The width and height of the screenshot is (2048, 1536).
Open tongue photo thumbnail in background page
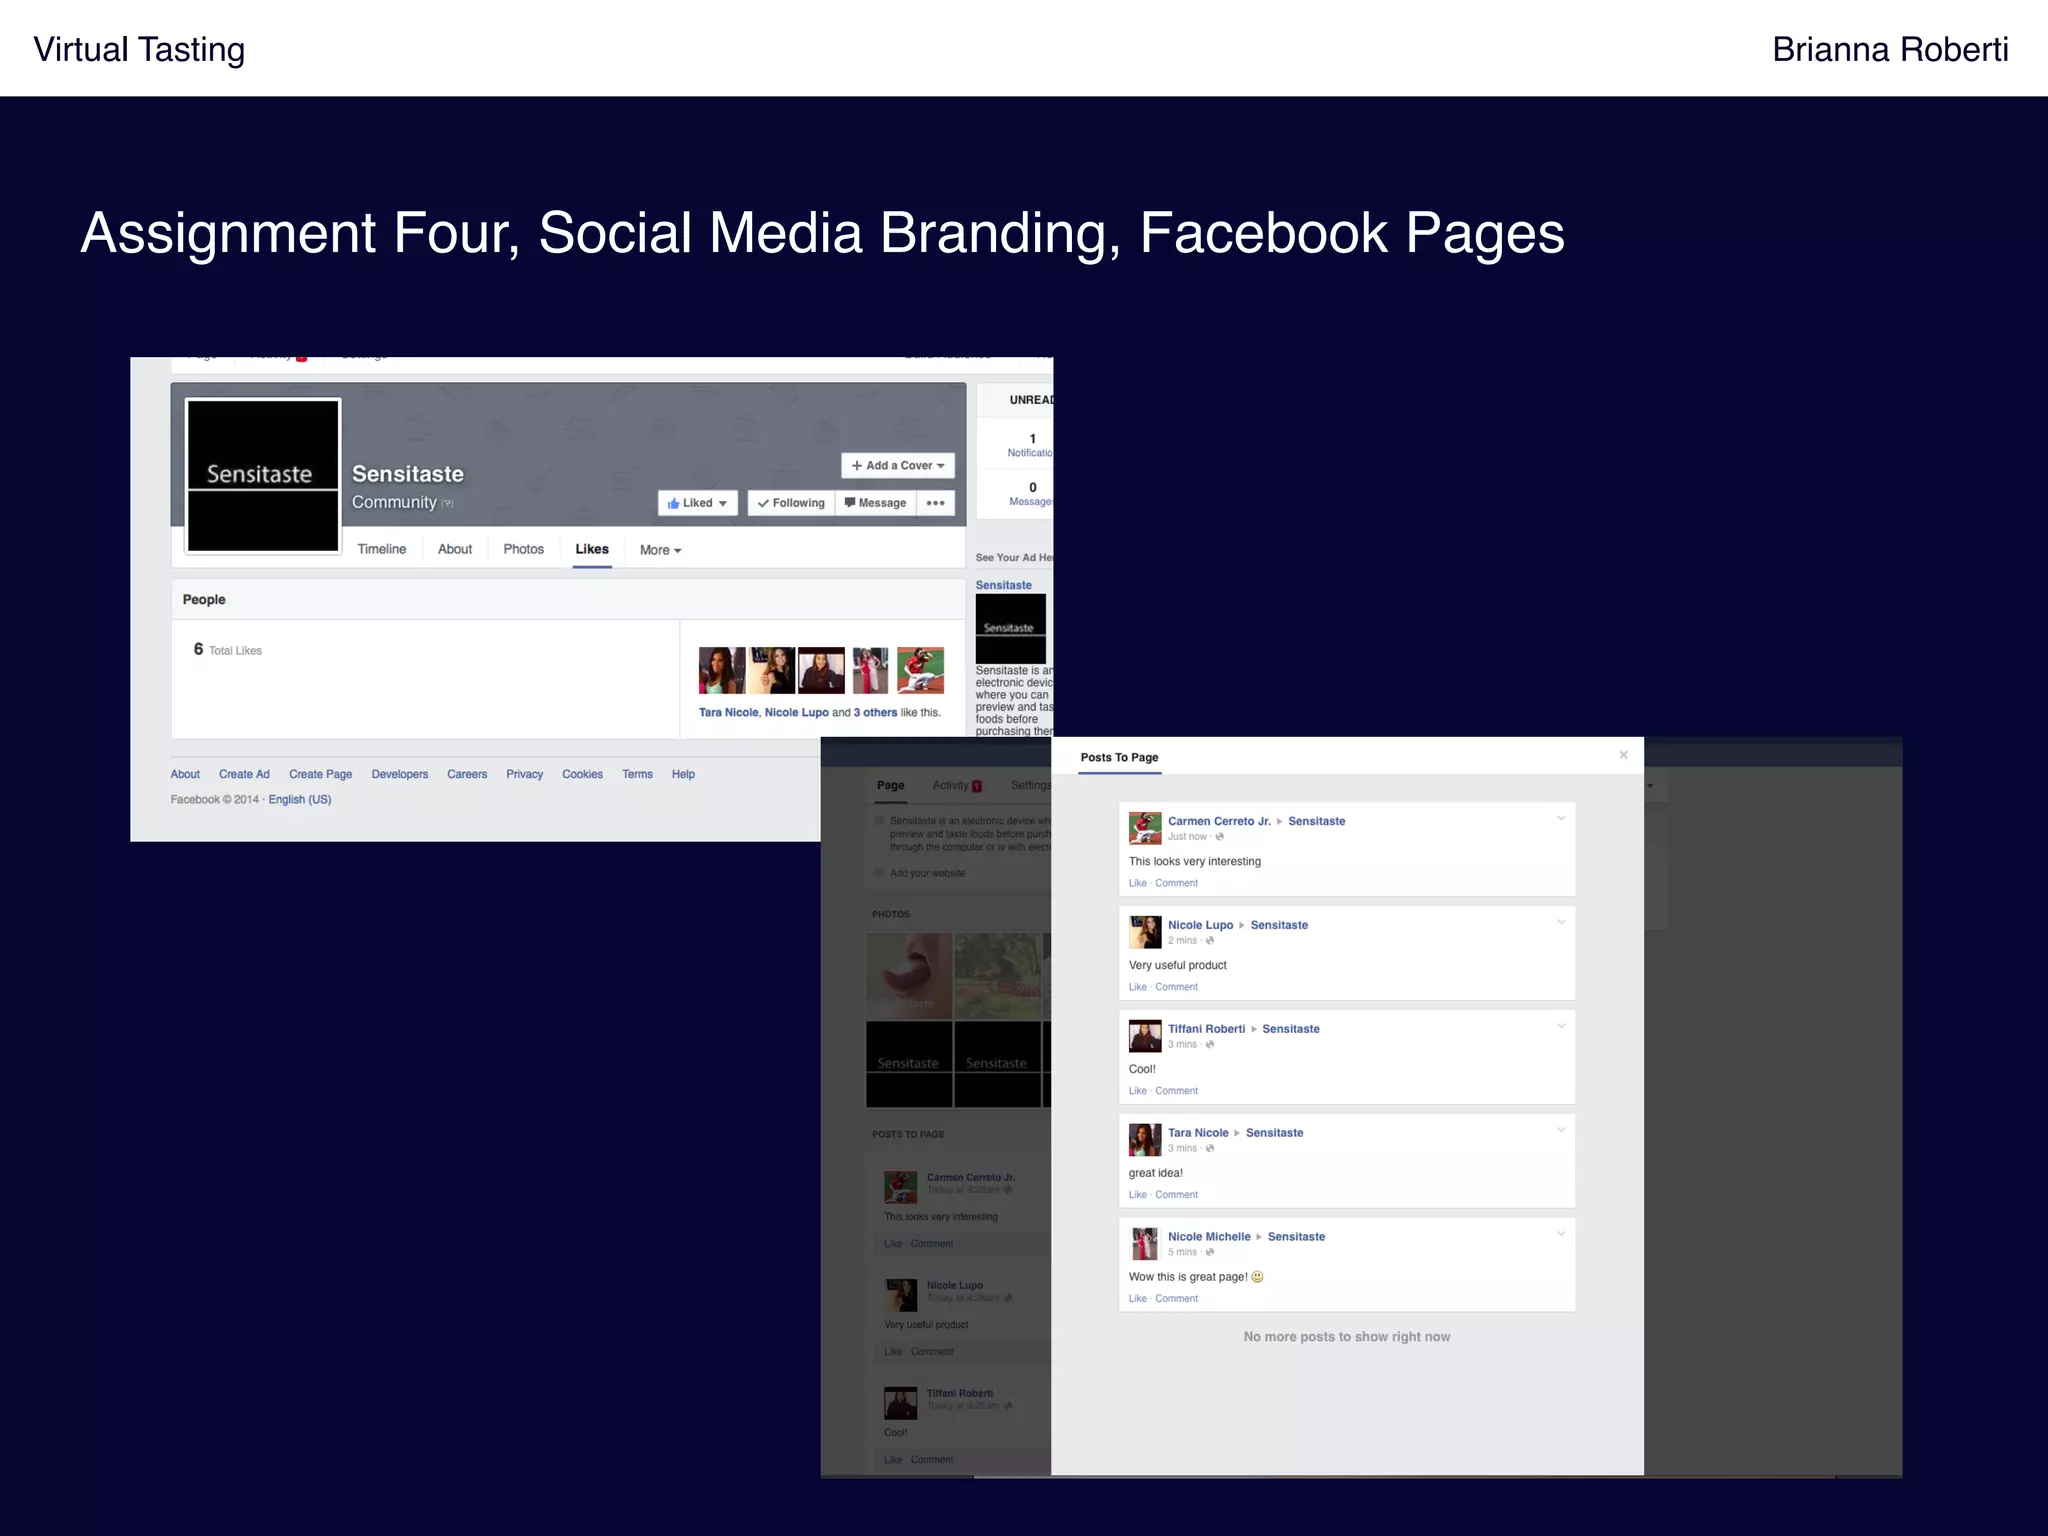click(909, 976)
